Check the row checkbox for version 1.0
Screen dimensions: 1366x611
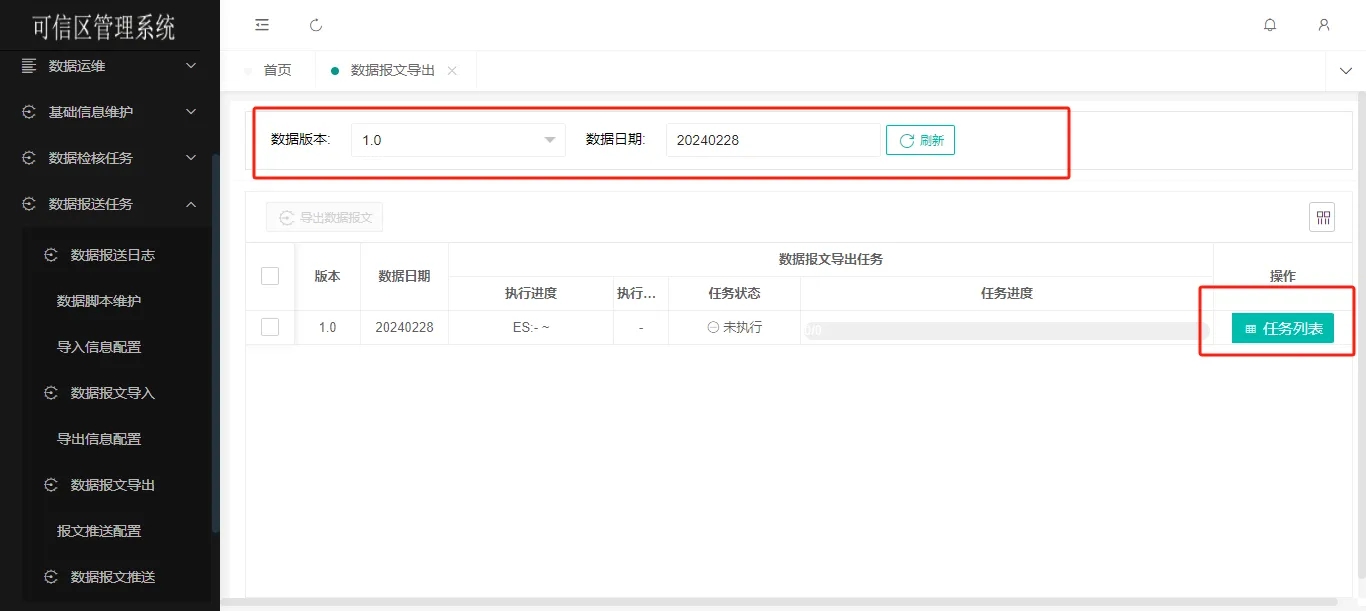[x=270, y=327]
